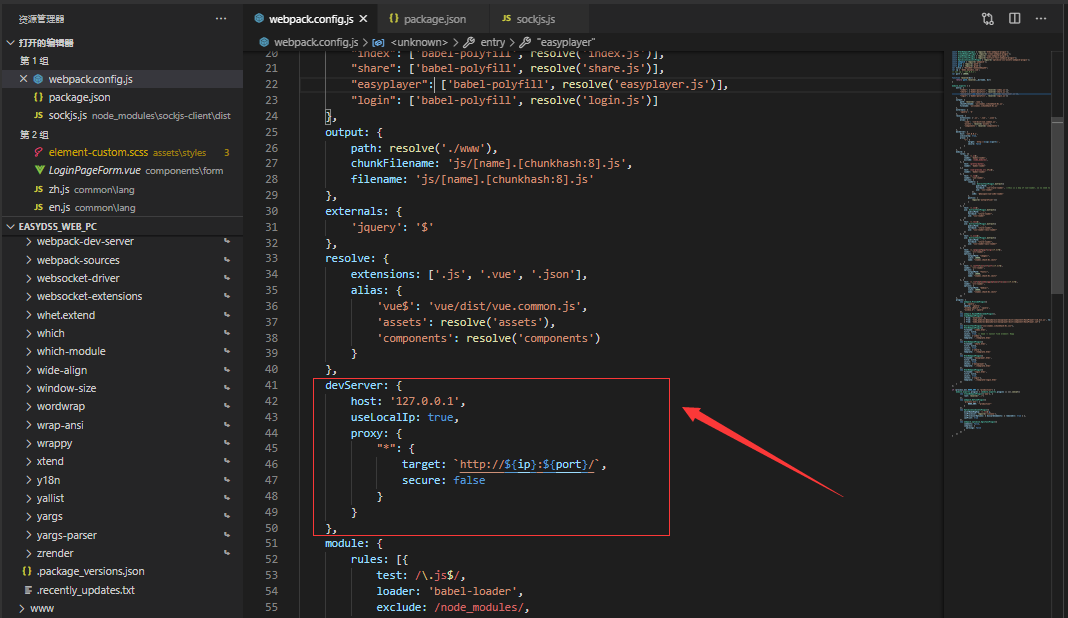Close webpack.config.js in open editors list
Viewport: 1068px width, 618px height.
click(x=23, y=79)
